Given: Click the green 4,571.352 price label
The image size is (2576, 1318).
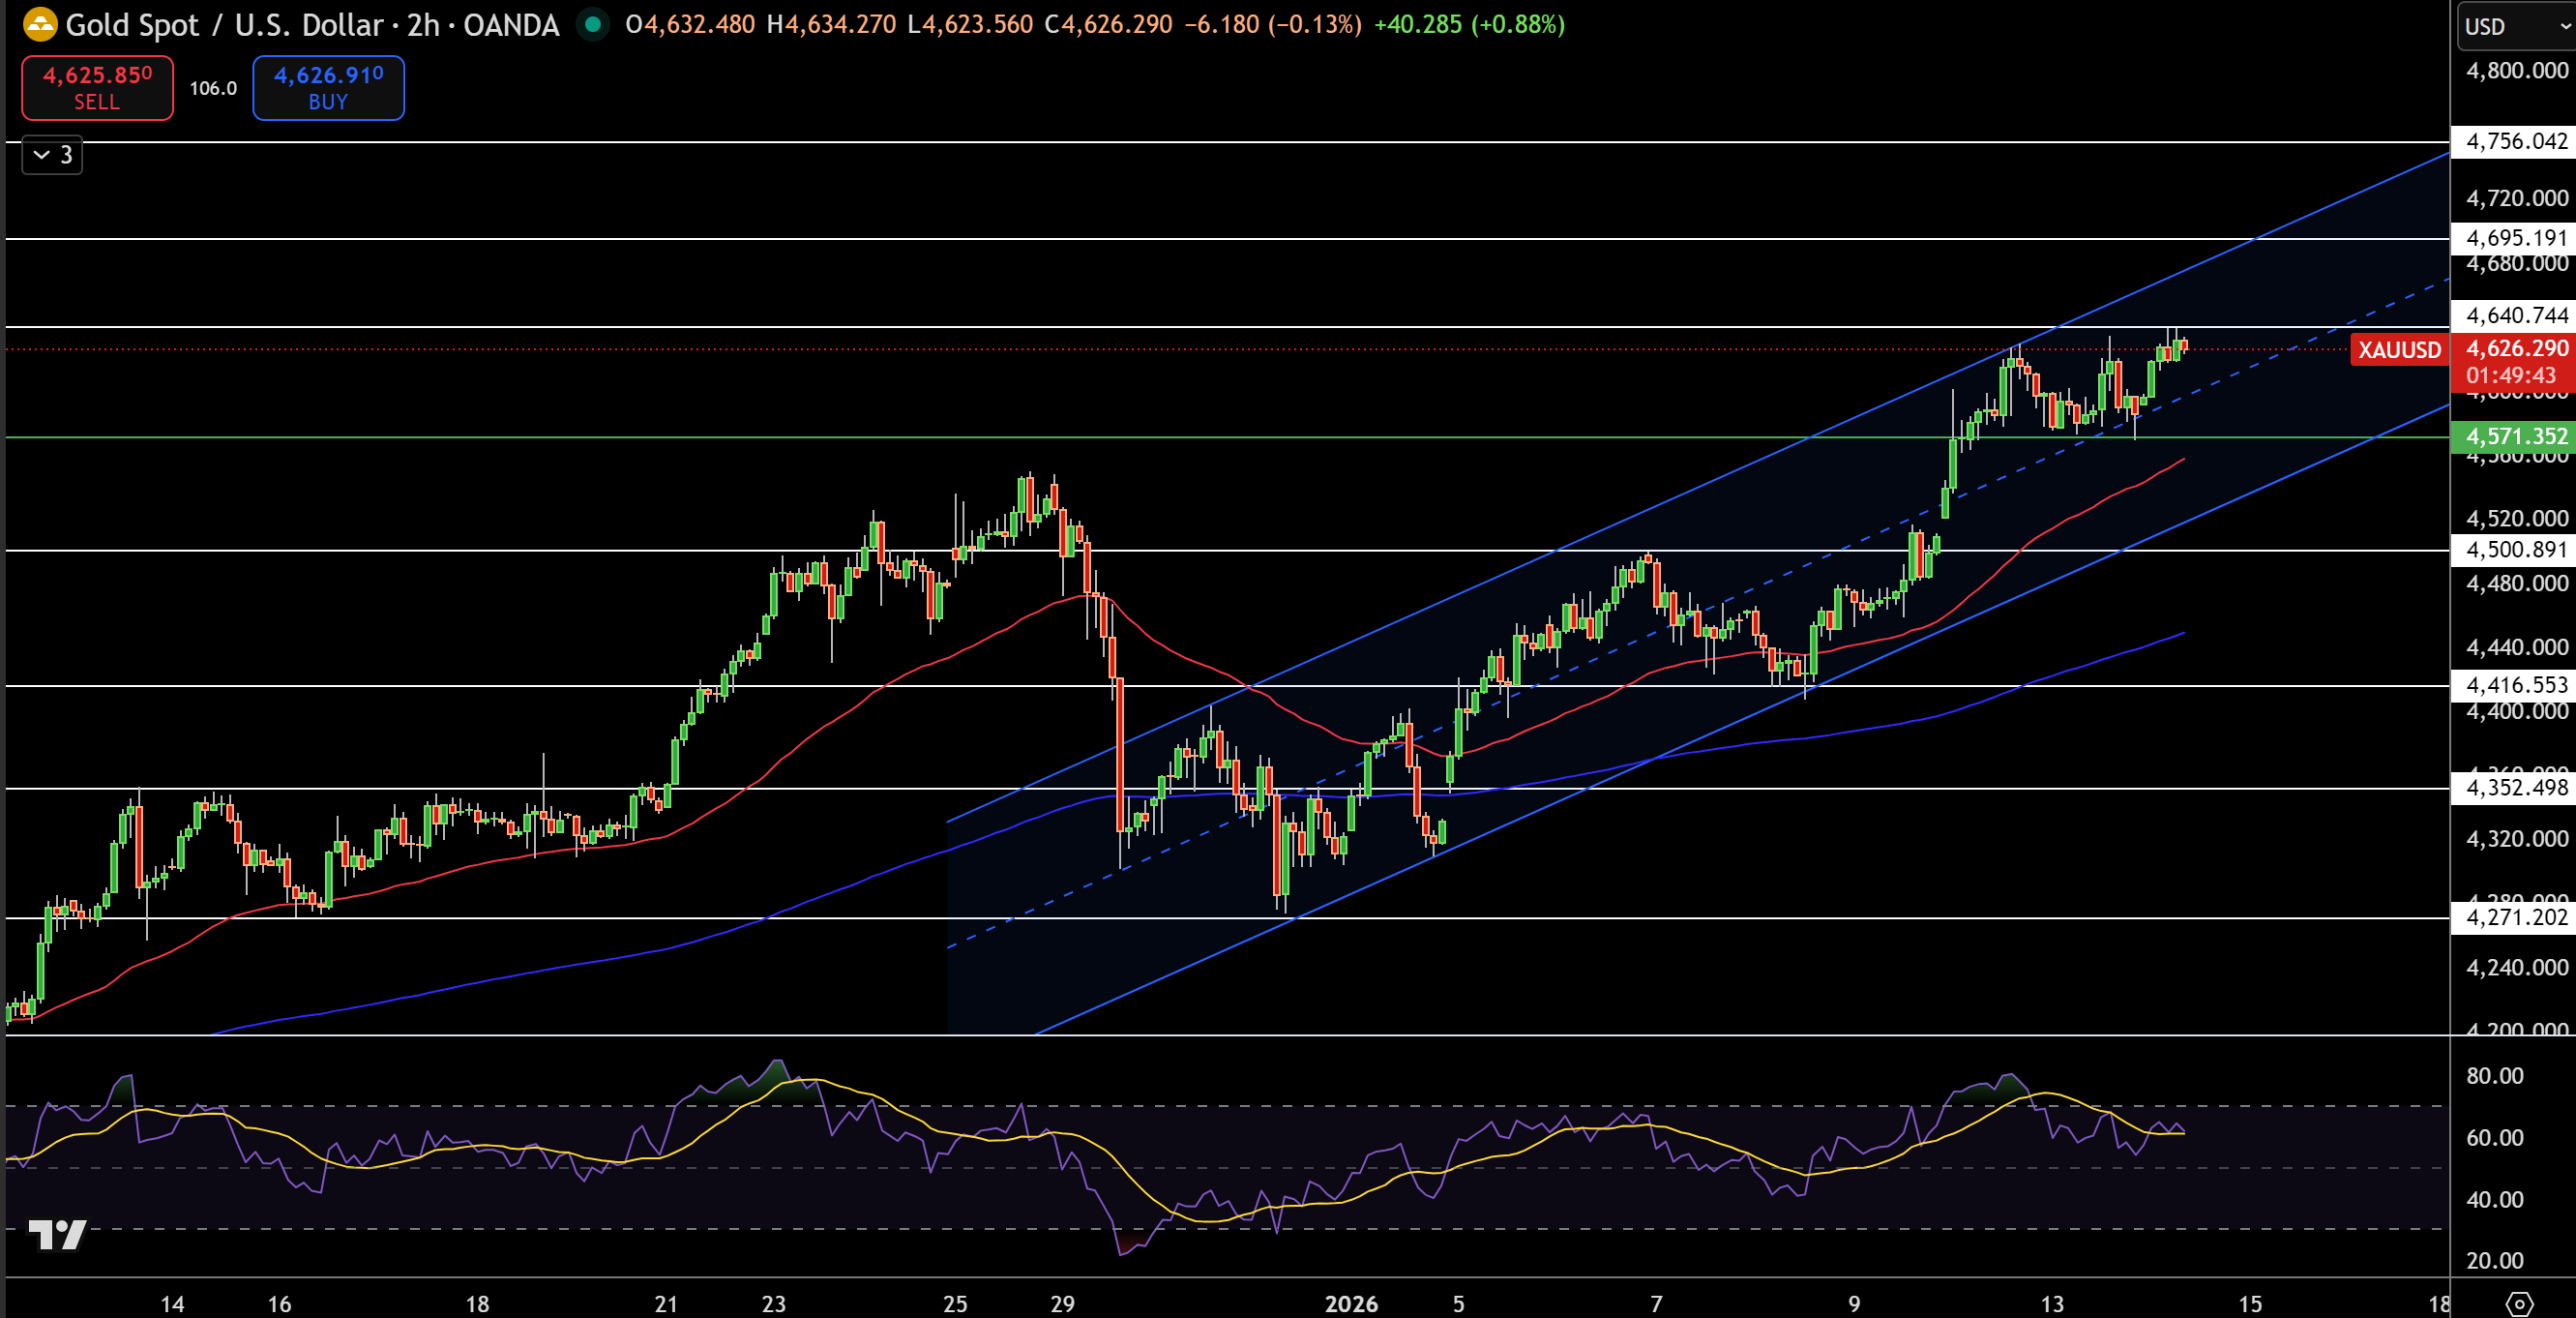Looking at the screenshot, I should (2516, 436).
